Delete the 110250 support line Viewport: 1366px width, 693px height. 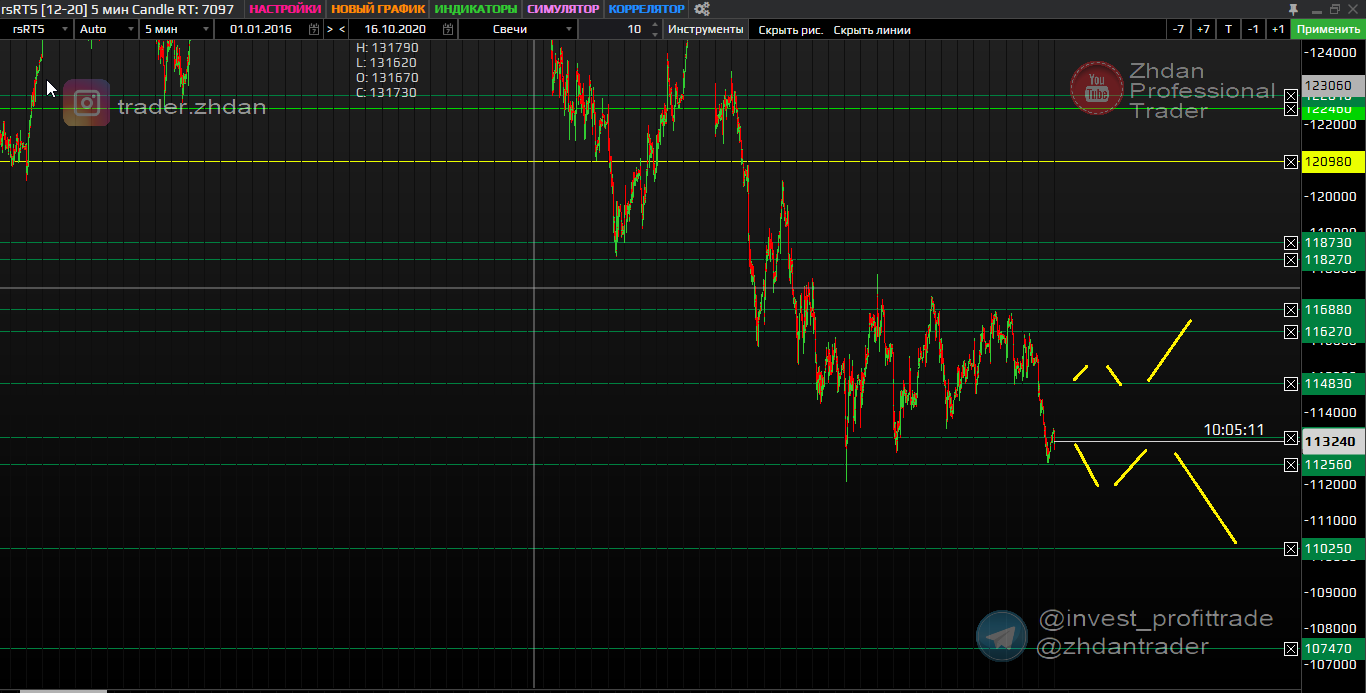pos(1291,549)
